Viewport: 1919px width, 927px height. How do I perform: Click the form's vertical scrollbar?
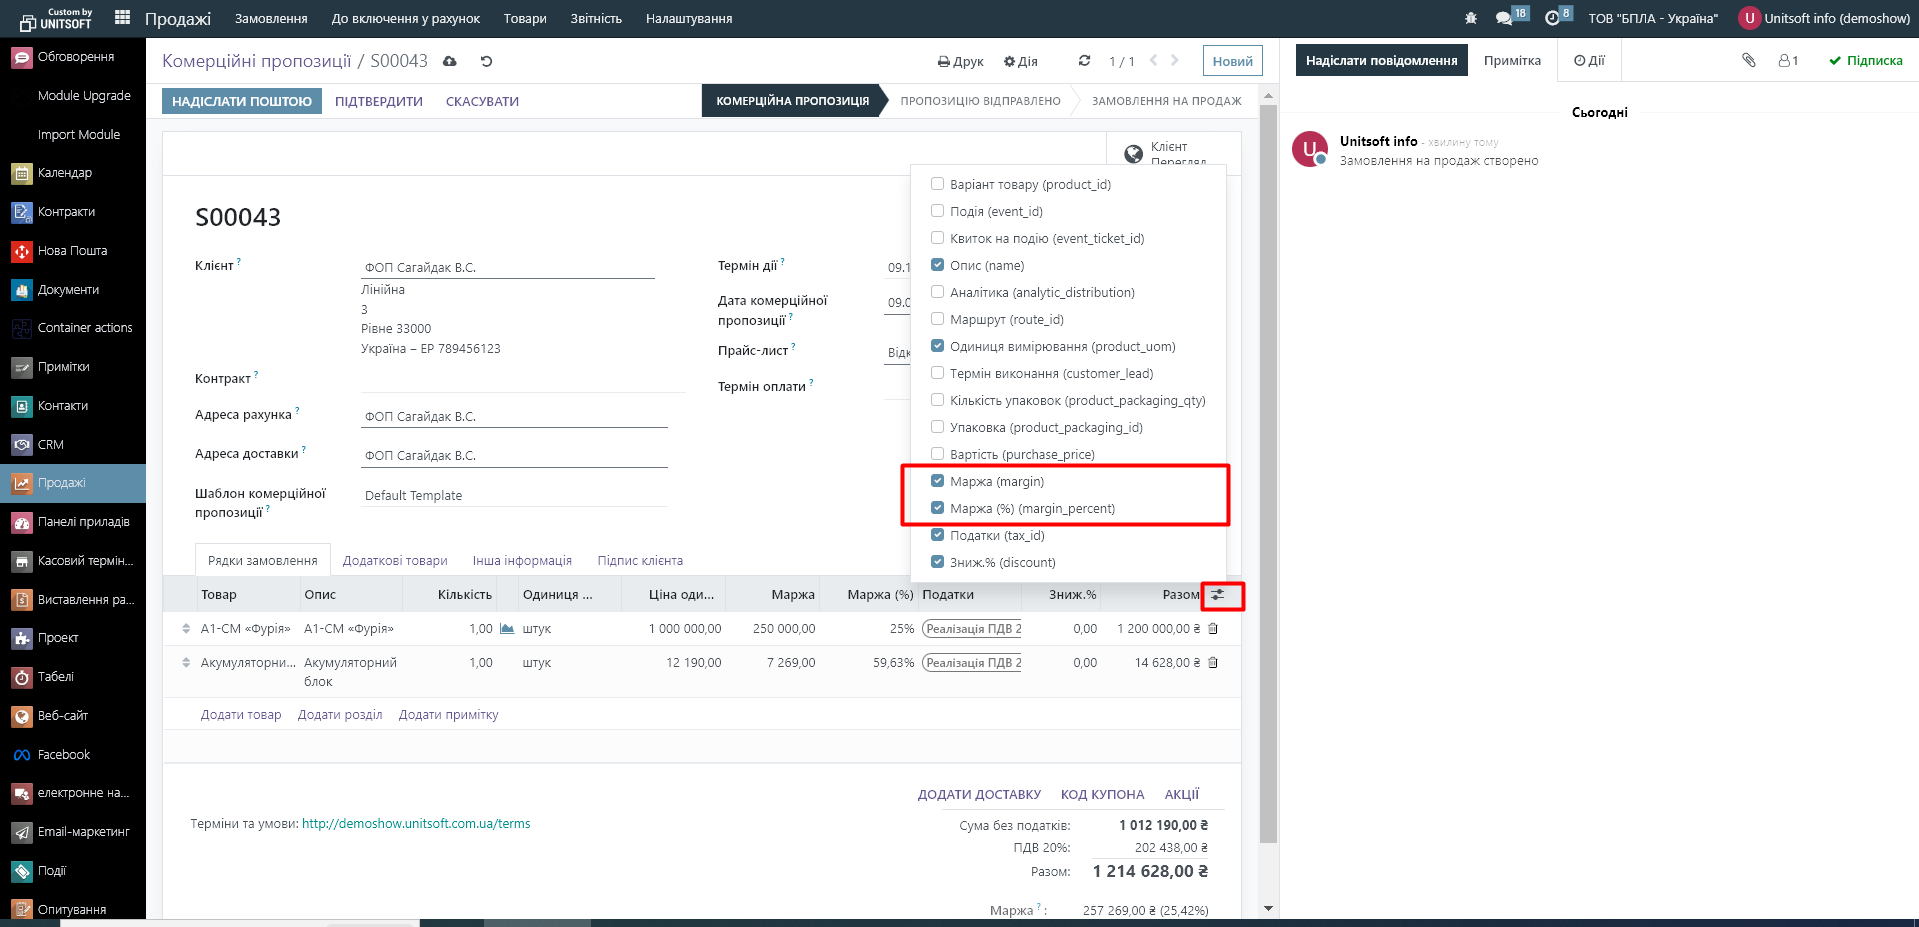tap(1268, 470)
